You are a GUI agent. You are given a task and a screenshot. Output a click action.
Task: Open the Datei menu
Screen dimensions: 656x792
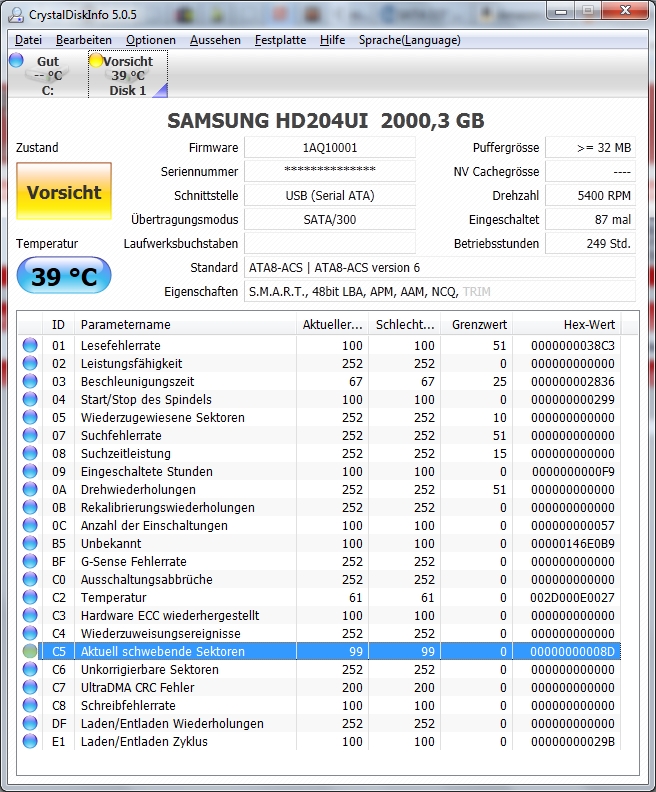click(28, 40)
